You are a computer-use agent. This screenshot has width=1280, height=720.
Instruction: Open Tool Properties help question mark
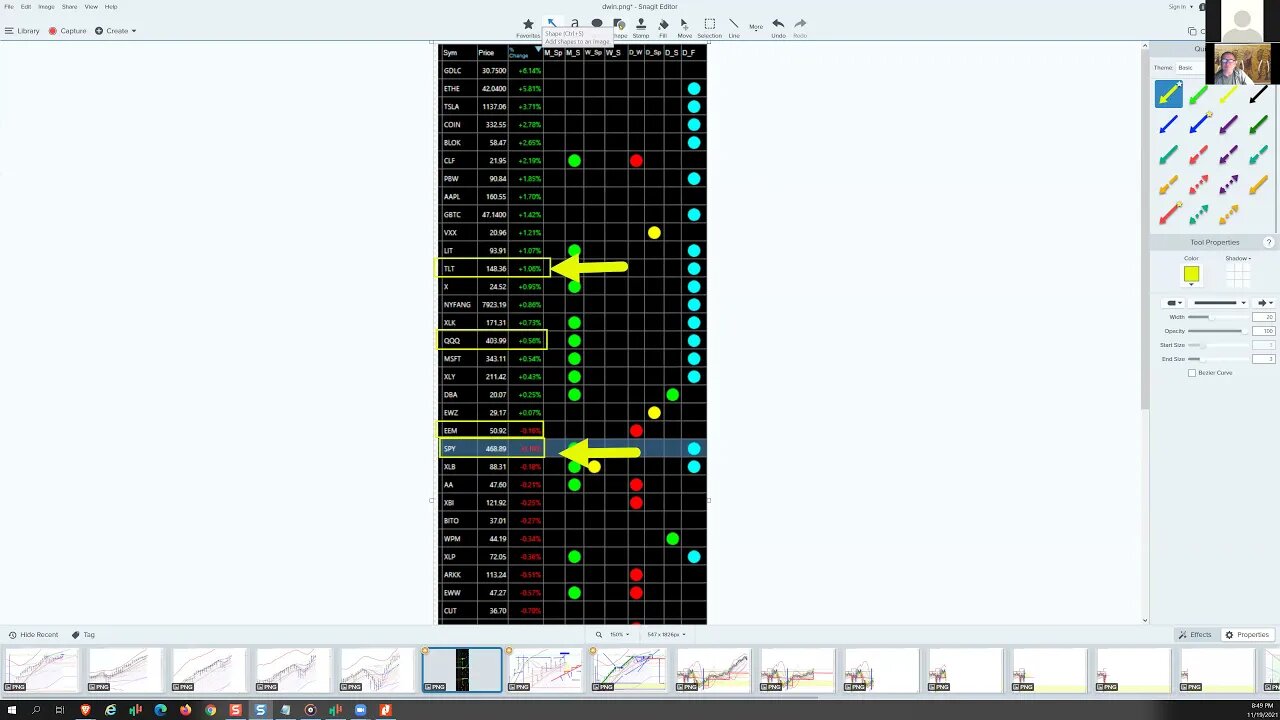(1269, 242)
